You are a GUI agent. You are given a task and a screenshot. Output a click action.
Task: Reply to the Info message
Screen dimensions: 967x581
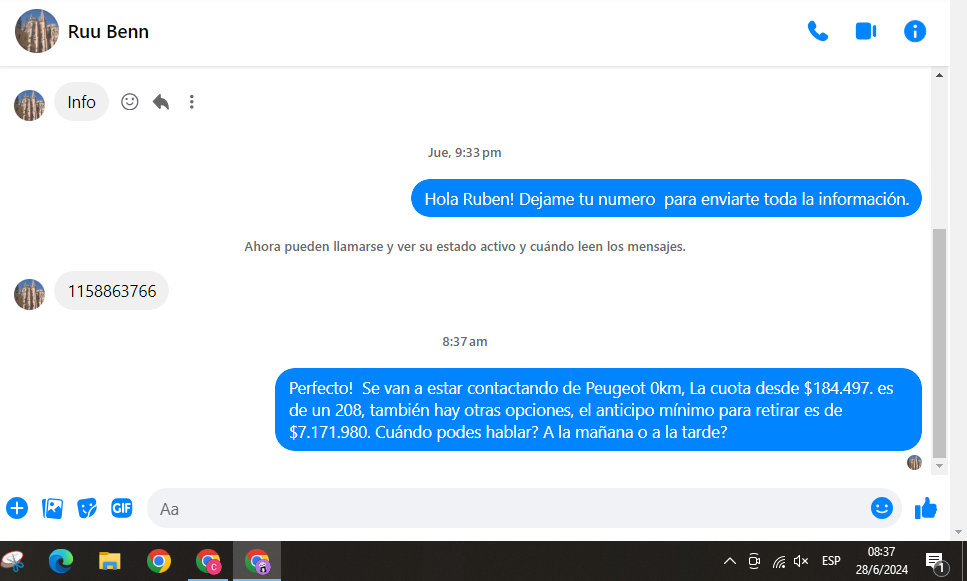pyautogui.click(x=161, y=102)
